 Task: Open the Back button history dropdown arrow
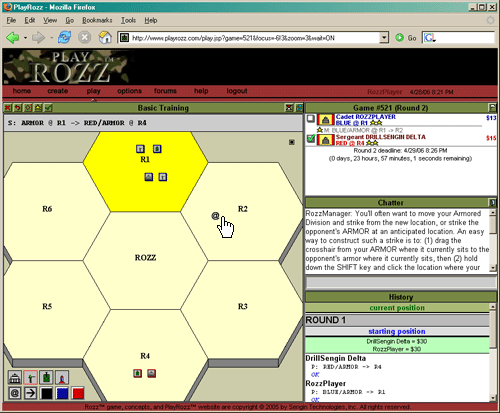click(25, 38)
